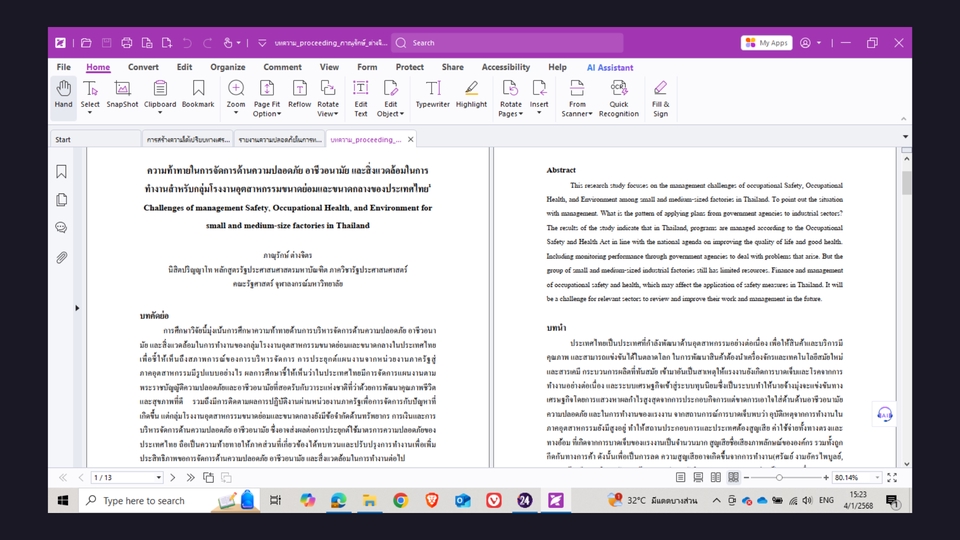Viewport: 960px width, 540px height.
Task: Toggle facing pages view mode
Action: (716, 478)
